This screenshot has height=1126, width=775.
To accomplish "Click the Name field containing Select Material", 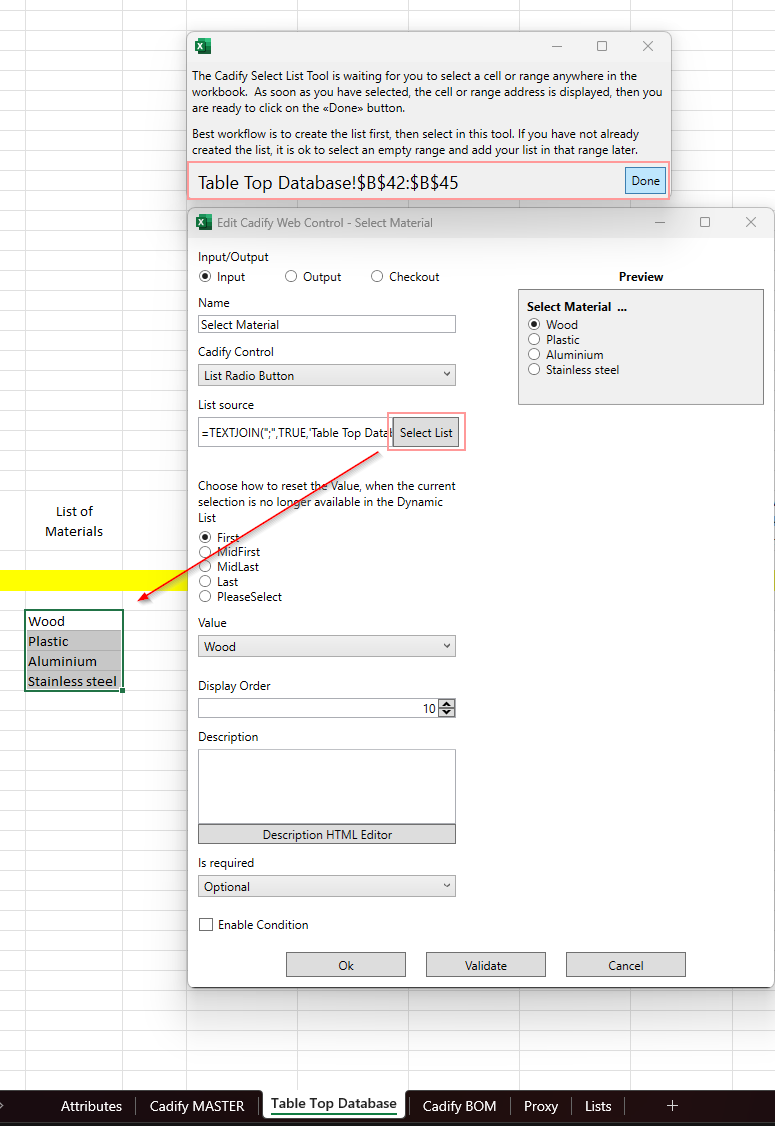I will [327, 325].
